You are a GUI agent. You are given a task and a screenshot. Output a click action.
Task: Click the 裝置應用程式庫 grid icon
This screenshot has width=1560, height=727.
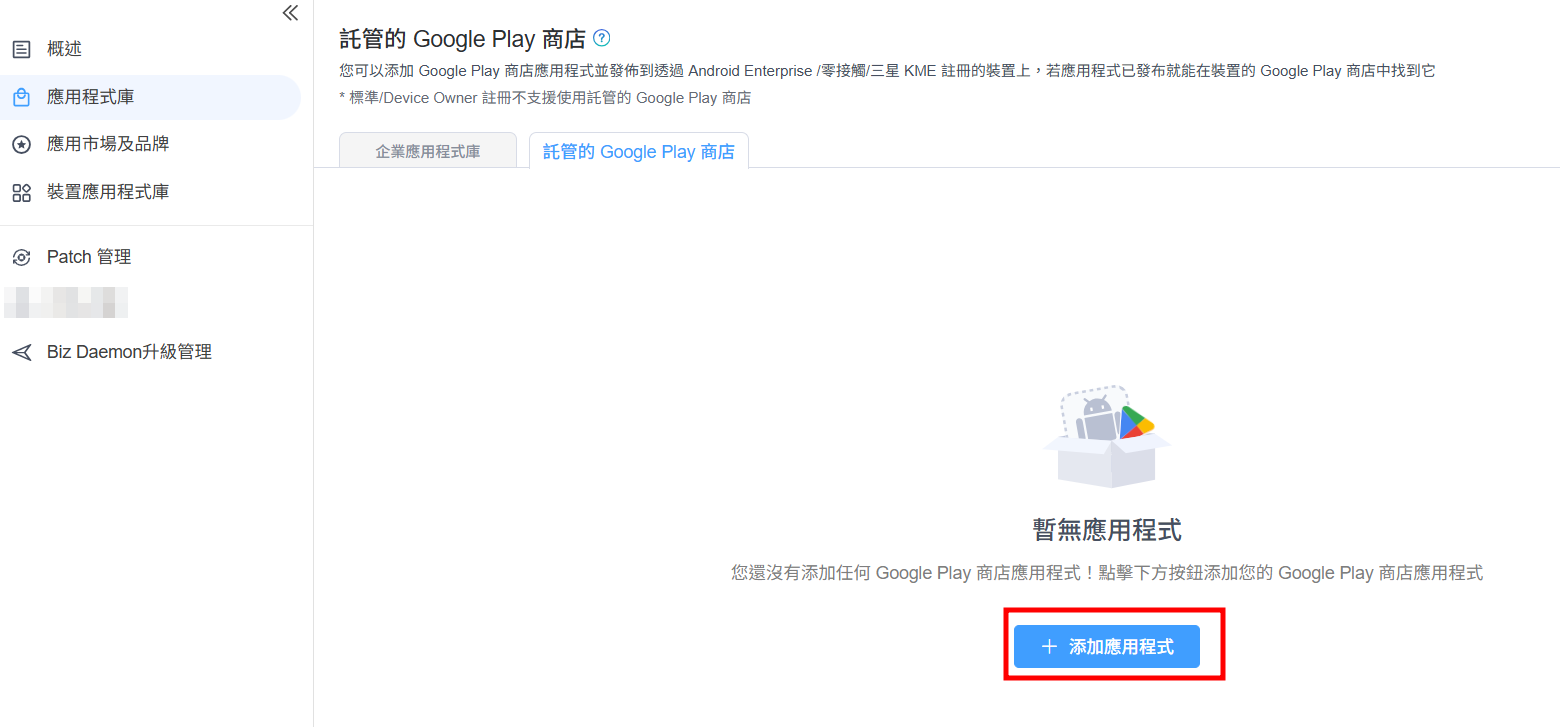coord(21,192)
